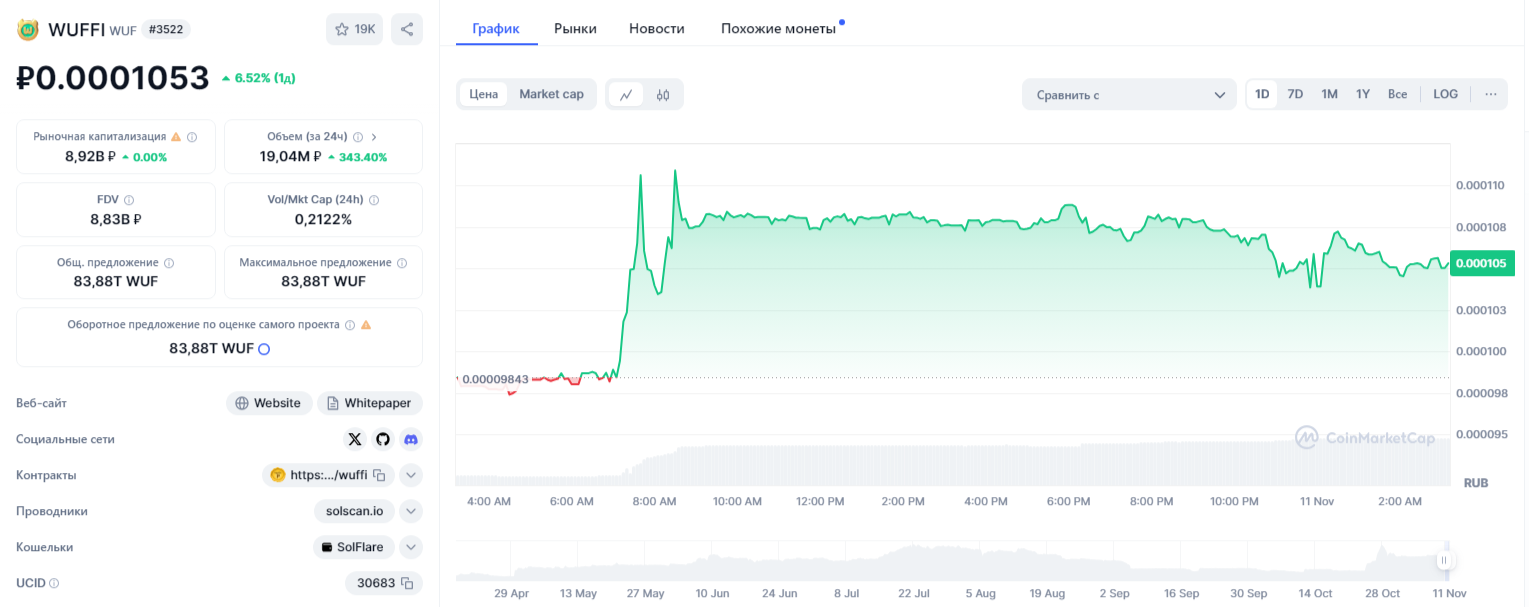Open the Сравнить с dropdown
1529x607 pixels.
tap(1130, 95)
